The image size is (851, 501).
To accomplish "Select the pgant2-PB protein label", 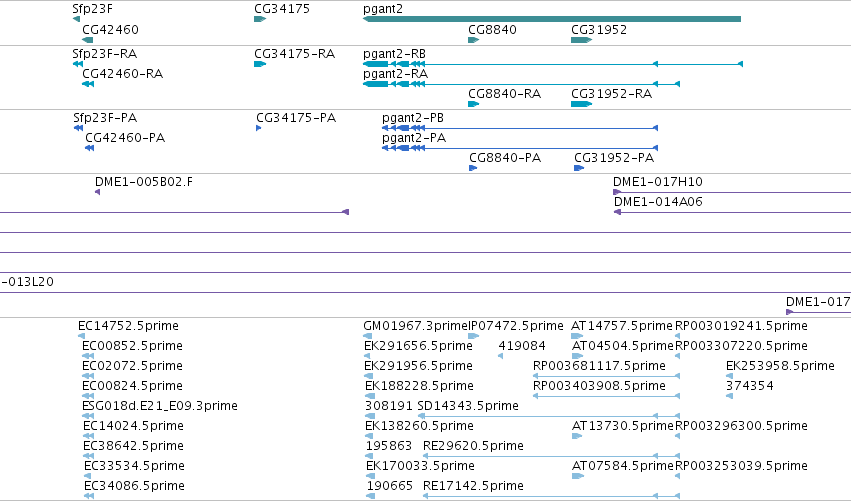I will [x=412, y=118].
